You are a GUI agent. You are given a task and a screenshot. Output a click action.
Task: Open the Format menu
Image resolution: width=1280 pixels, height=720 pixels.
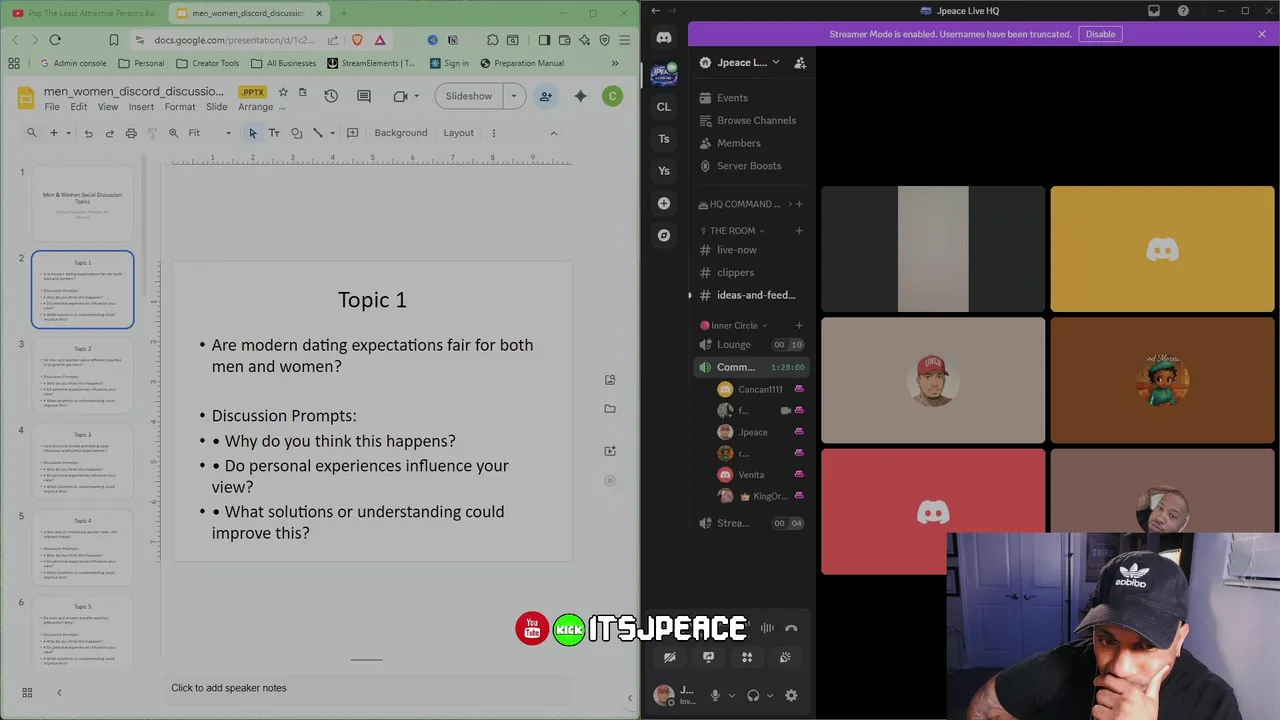(180, 107)
